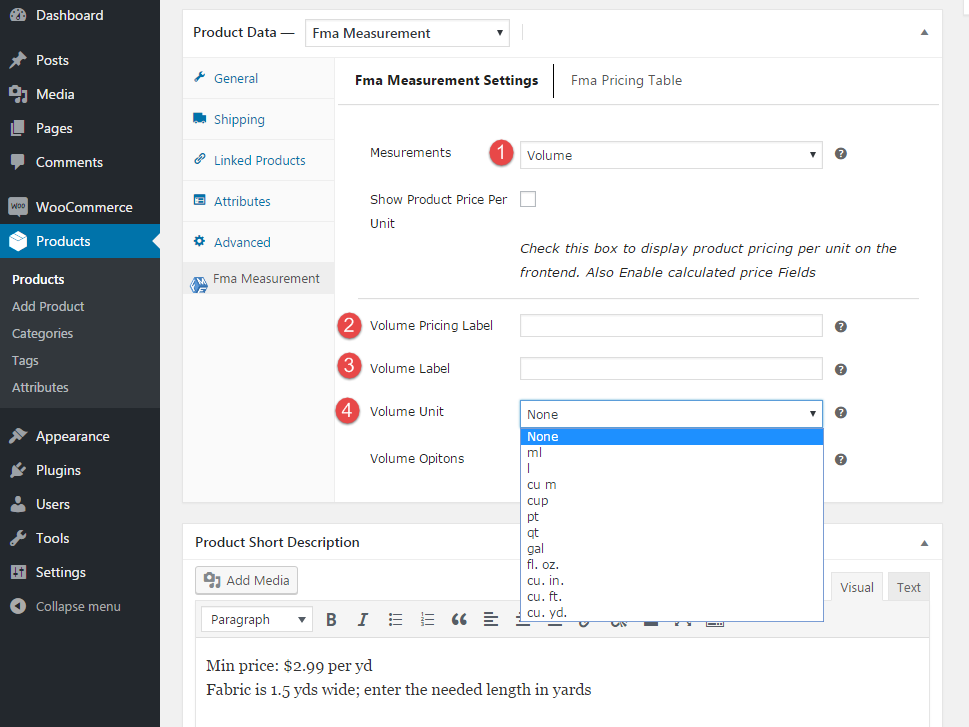Open the Attributes product data tab
This screenshot has width=969, height=727.
click(x=258, y=201)
